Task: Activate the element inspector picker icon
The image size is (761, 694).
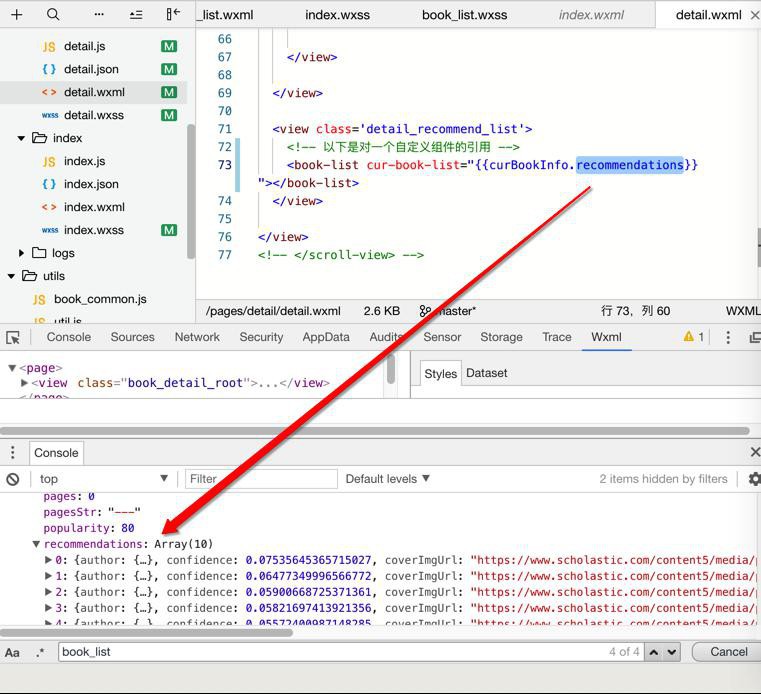Action: click(x=13, y=338)
